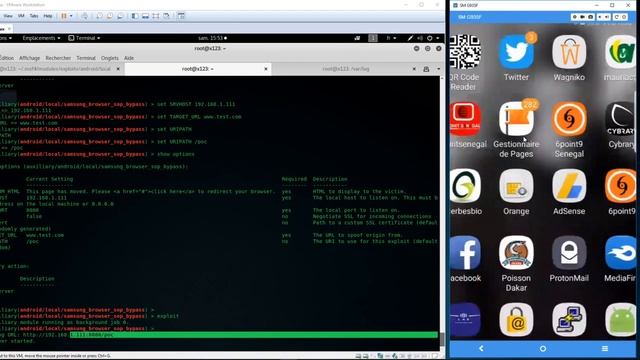Image resolution: width=640 pixels, height=360 pixels.
Task: Open the Facebook app
Action: (465, 253)
